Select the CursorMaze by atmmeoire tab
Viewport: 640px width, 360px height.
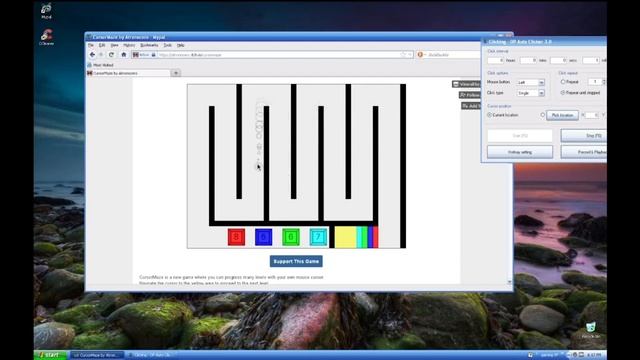[128, 73]
